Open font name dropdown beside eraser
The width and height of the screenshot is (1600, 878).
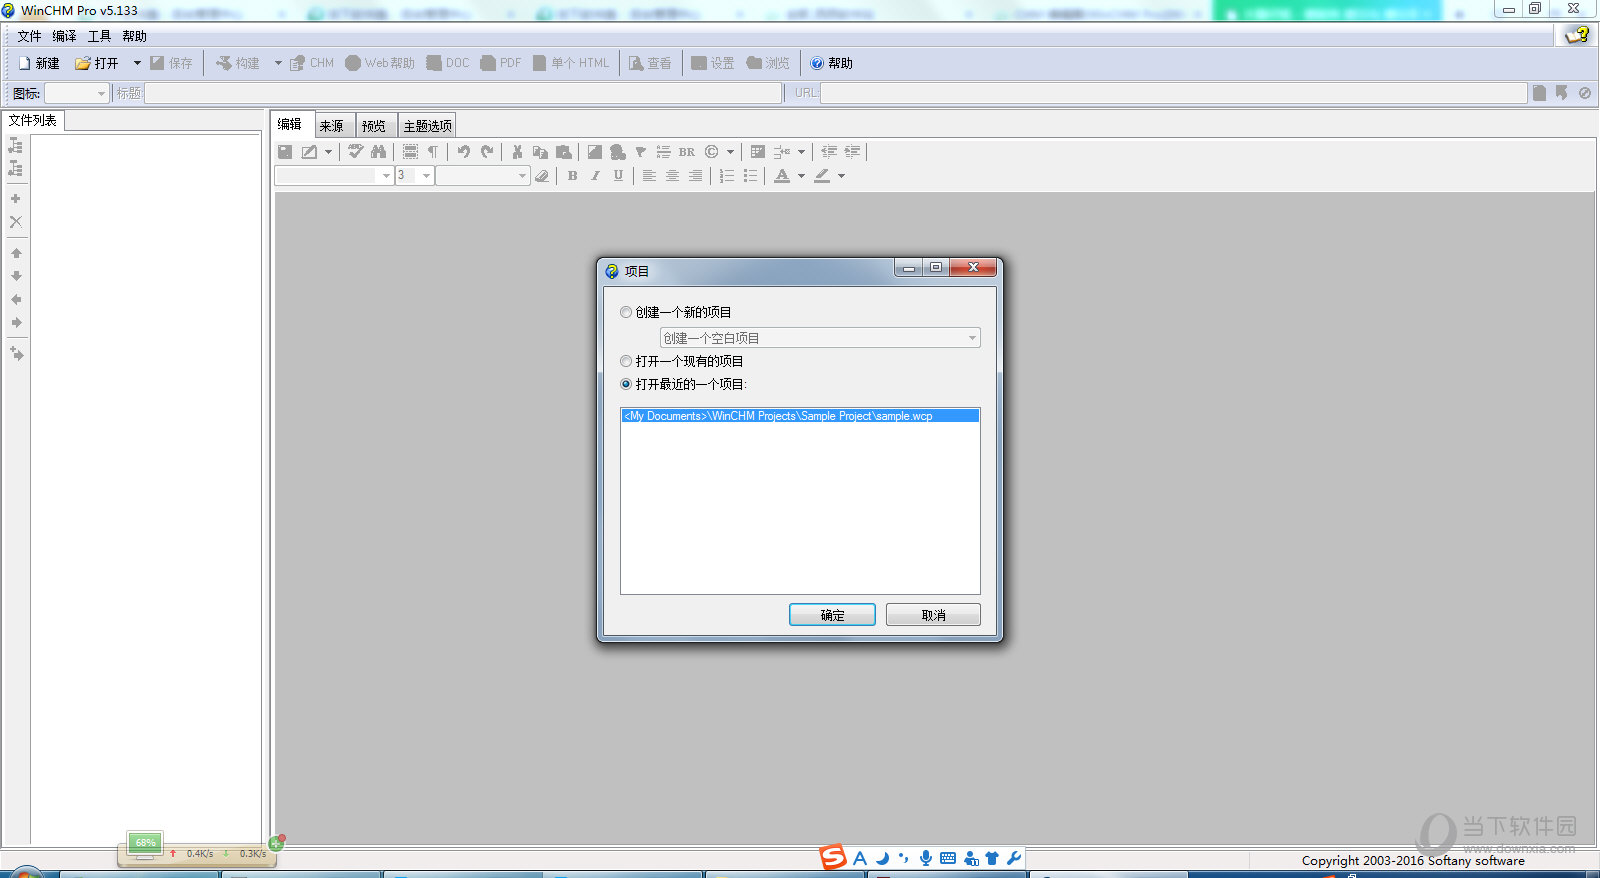coord(483,176)
